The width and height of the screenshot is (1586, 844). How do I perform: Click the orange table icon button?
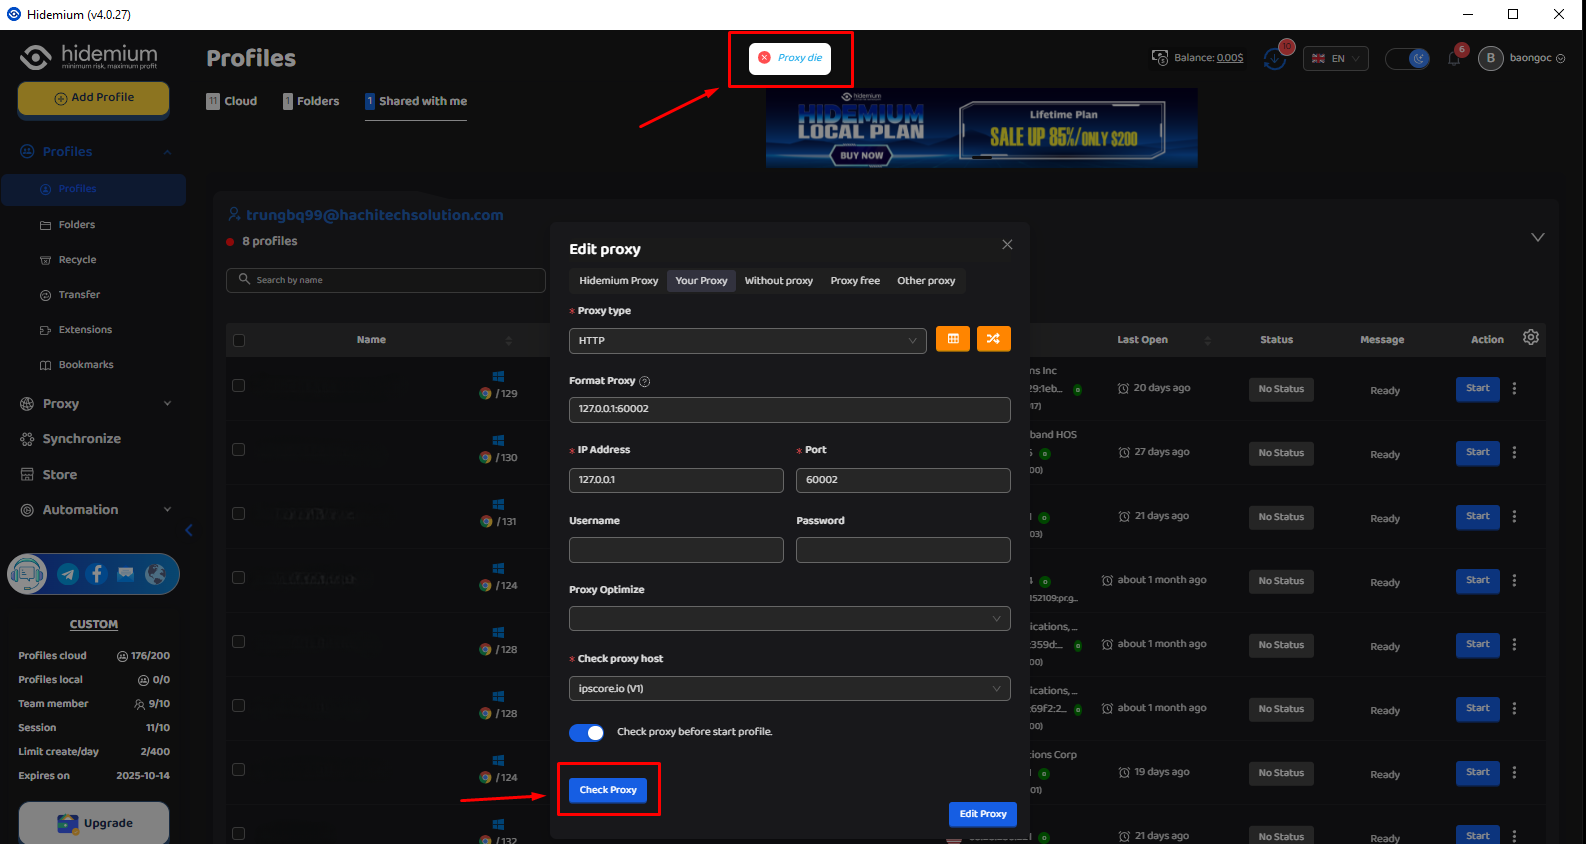[953, 339]
